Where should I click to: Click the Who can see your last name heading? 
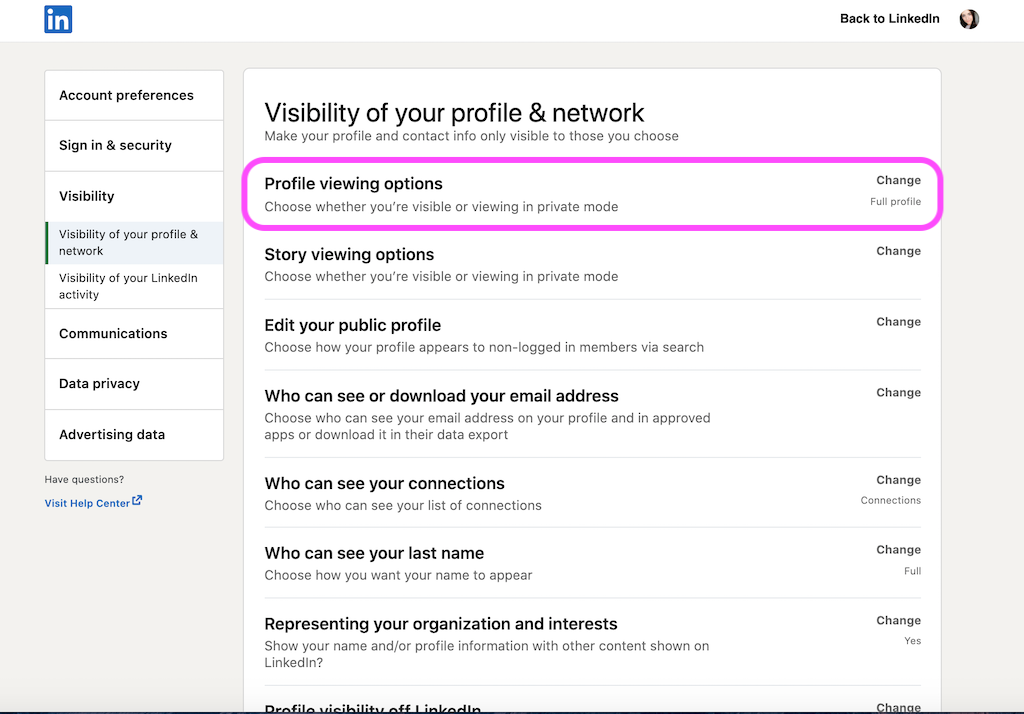pyautogui.click(x=374, y=553)
